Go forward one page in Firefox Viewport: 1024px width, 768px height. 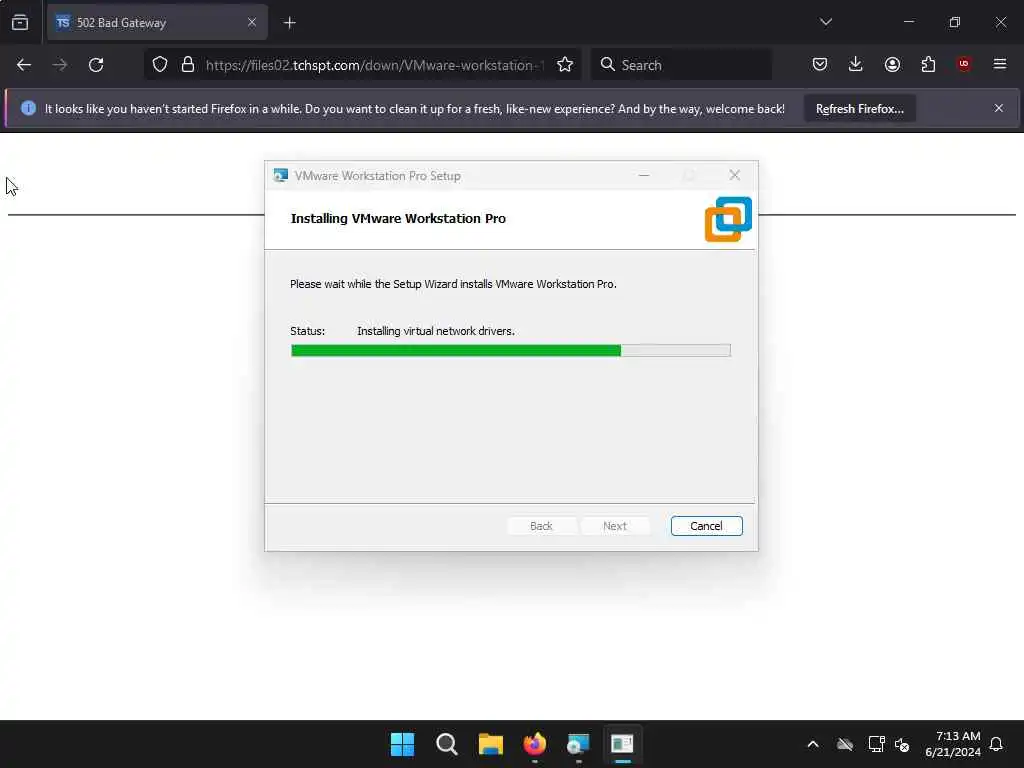(59, 65)
